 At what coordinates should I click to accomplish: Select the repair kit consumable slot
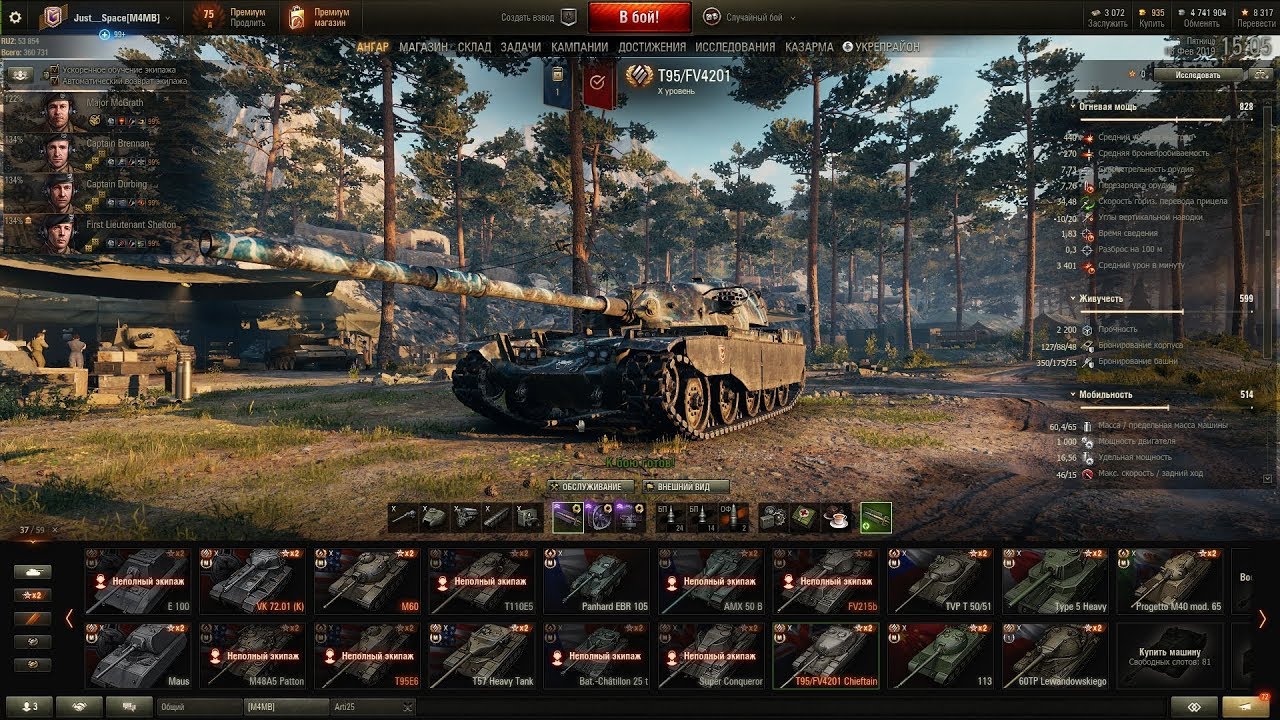[774, 517]
